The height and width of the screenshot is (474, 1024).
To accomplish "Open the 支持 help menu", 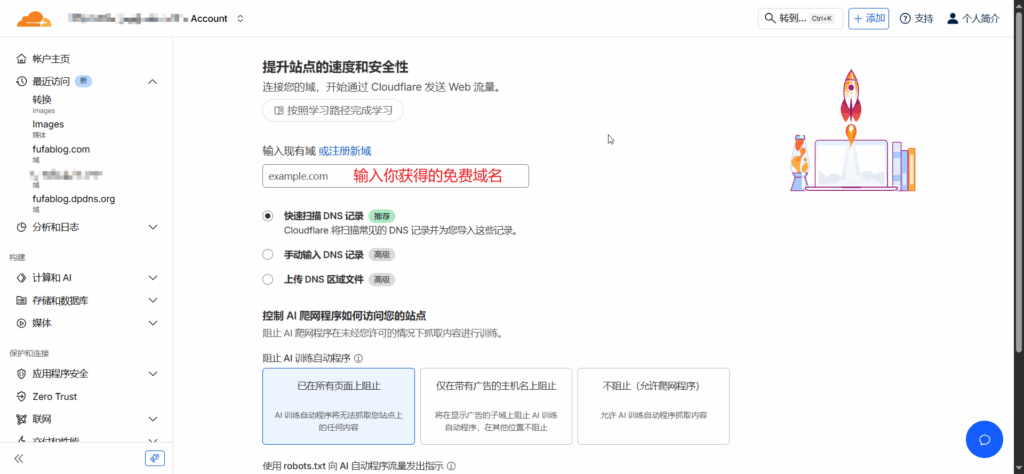I will click(916, 18).
